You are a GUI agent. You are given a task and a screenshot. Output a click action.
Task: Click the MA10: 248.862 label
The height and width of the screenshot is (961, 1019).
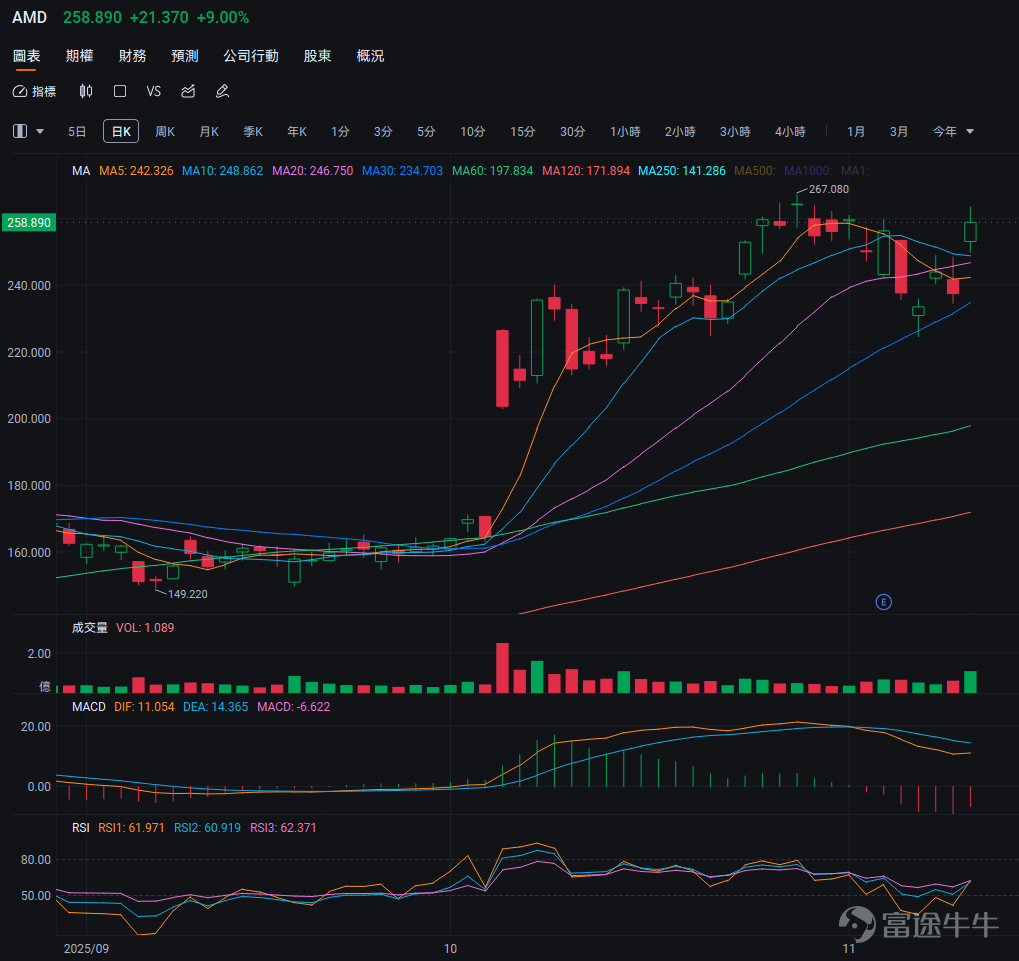[222, 171]
